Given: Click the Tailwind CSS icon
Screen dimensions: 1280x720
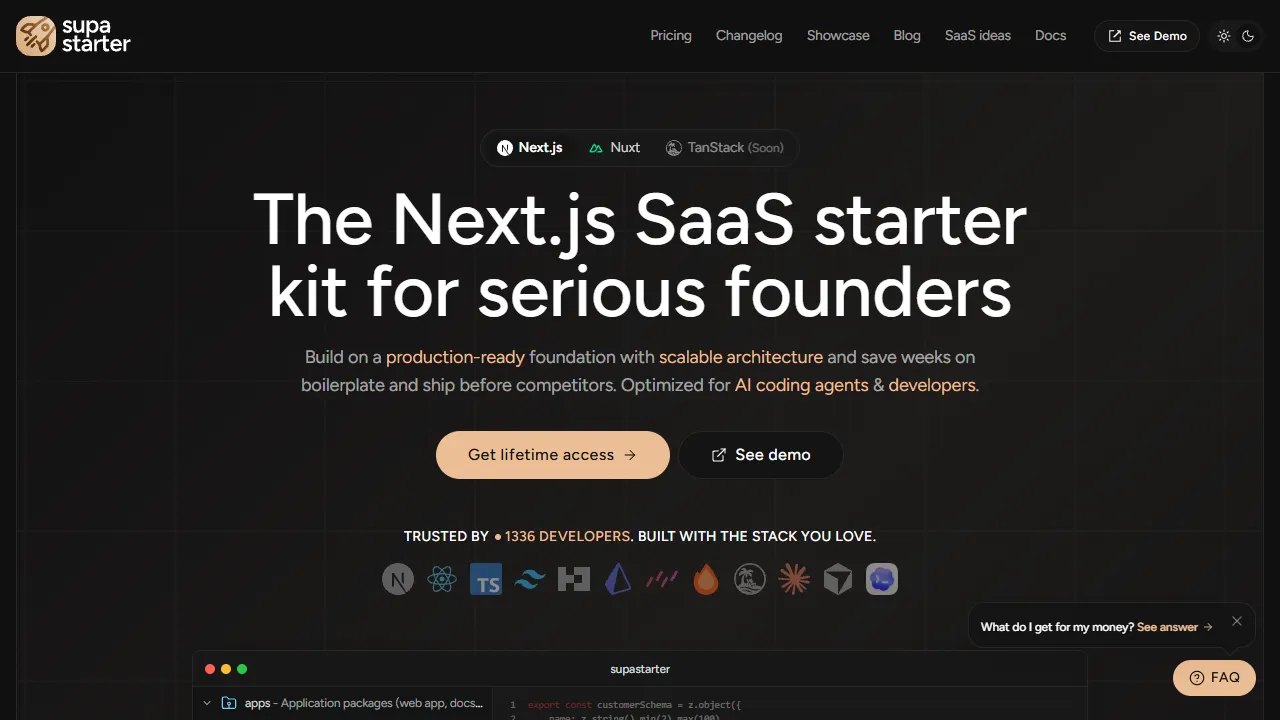Looking at the screenshot, I should [x=529, y=579].
